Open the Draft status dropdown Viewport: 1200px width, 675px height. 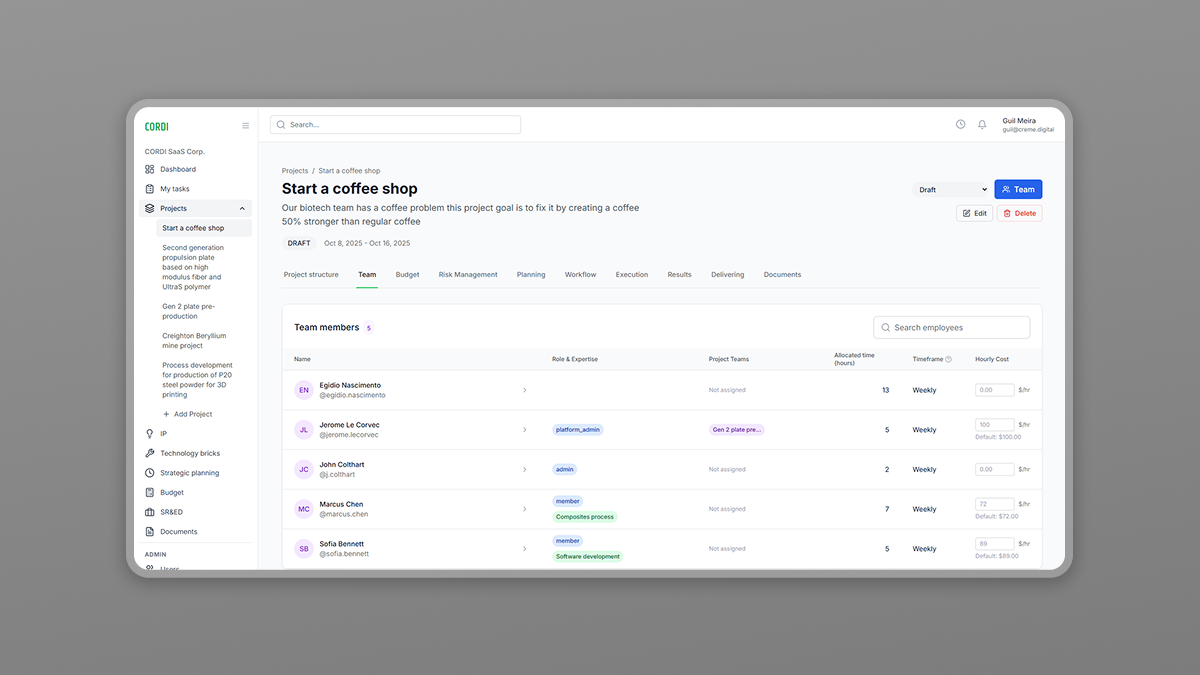pyautogui.click(x=951, y=189)
